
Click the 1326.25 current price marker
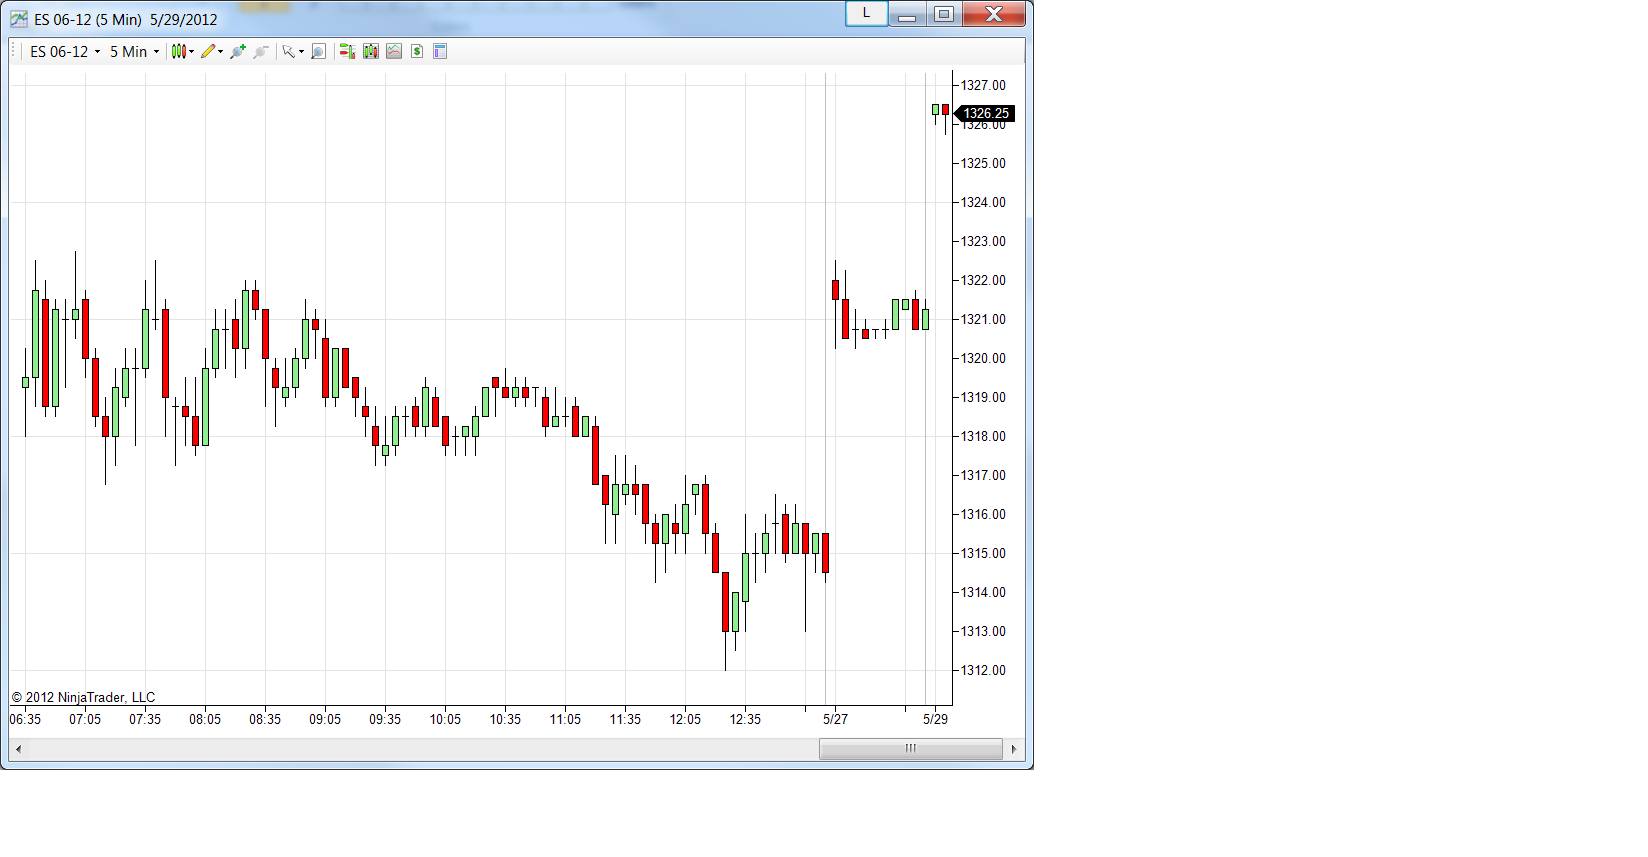pyautogui.click(x=985, y=114)
